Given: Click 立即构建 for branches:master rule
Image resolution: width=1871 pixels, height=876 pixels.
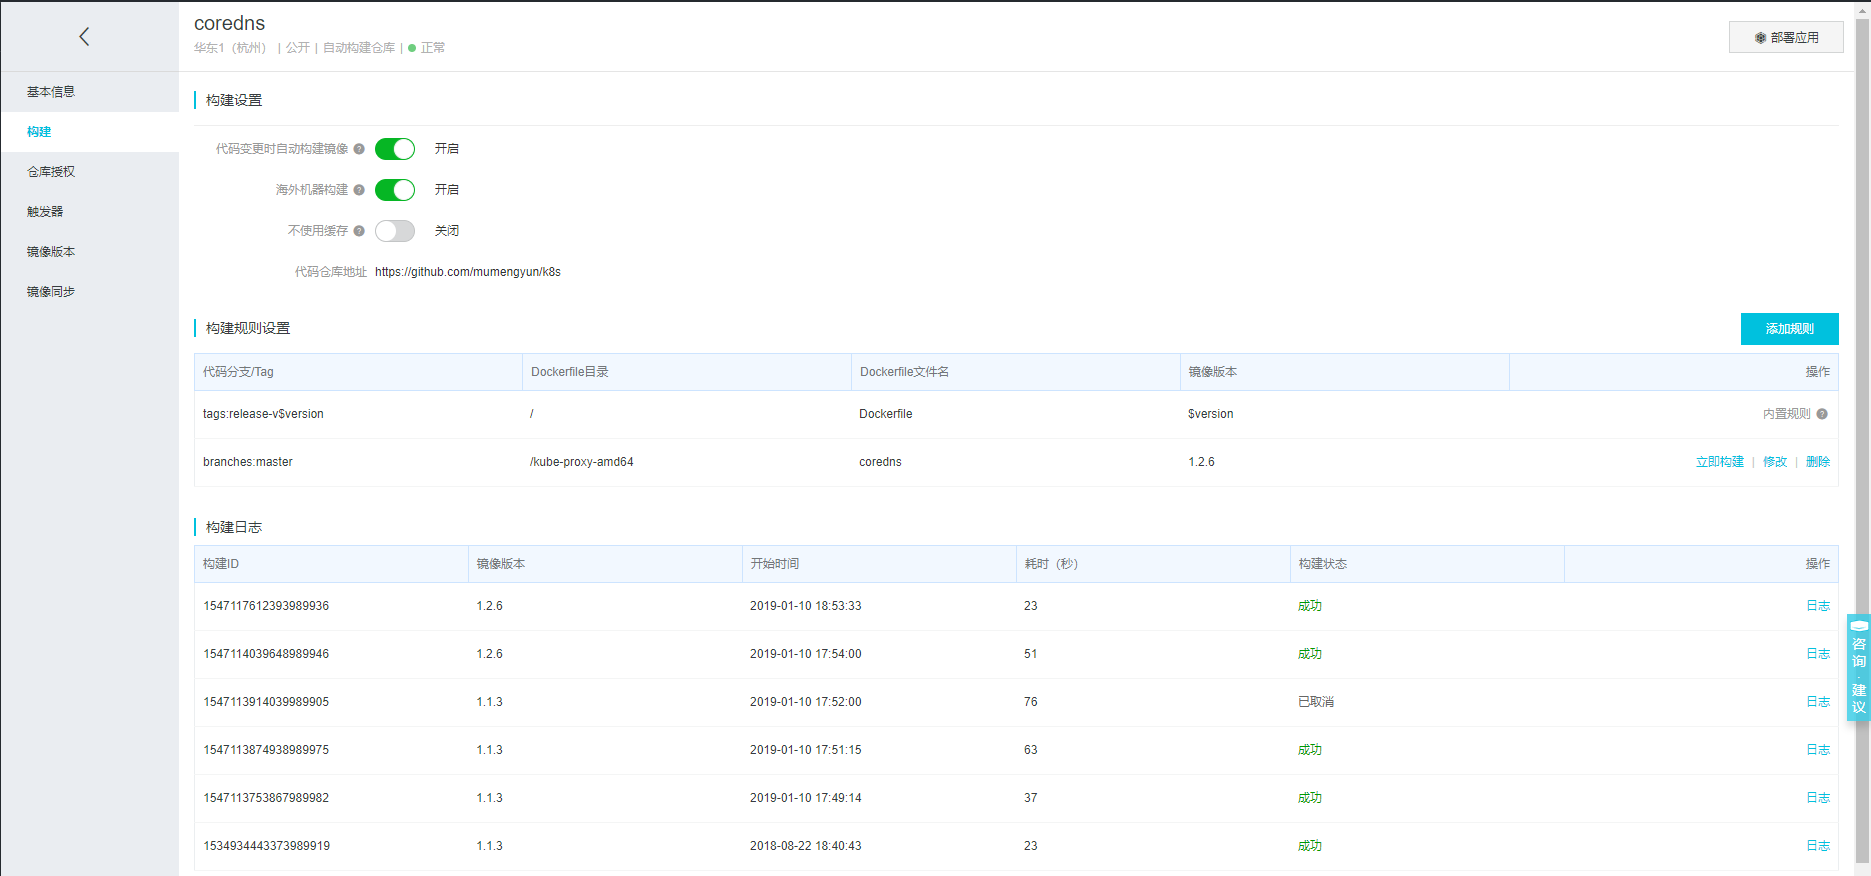Looking at the screenshot, I should tap(1719, 462).
